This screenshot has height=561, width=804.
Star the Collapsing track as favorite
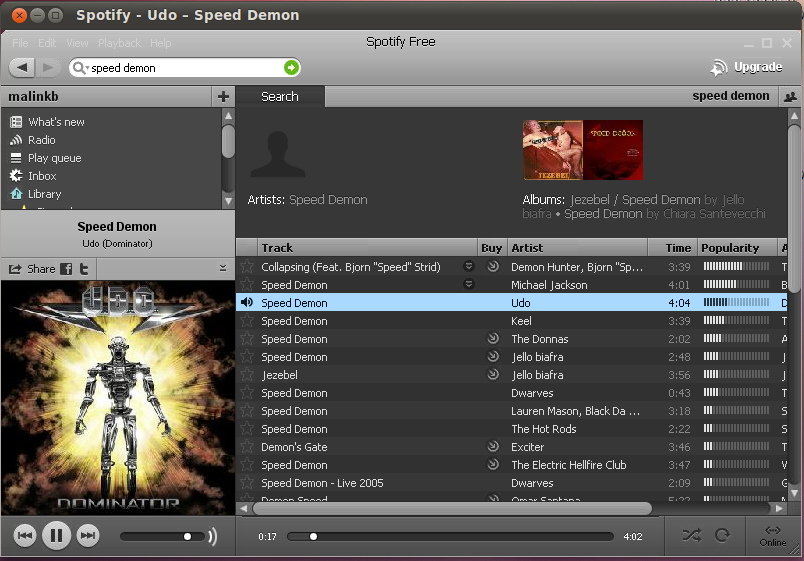pyautogui.click(x=247, y=267)
